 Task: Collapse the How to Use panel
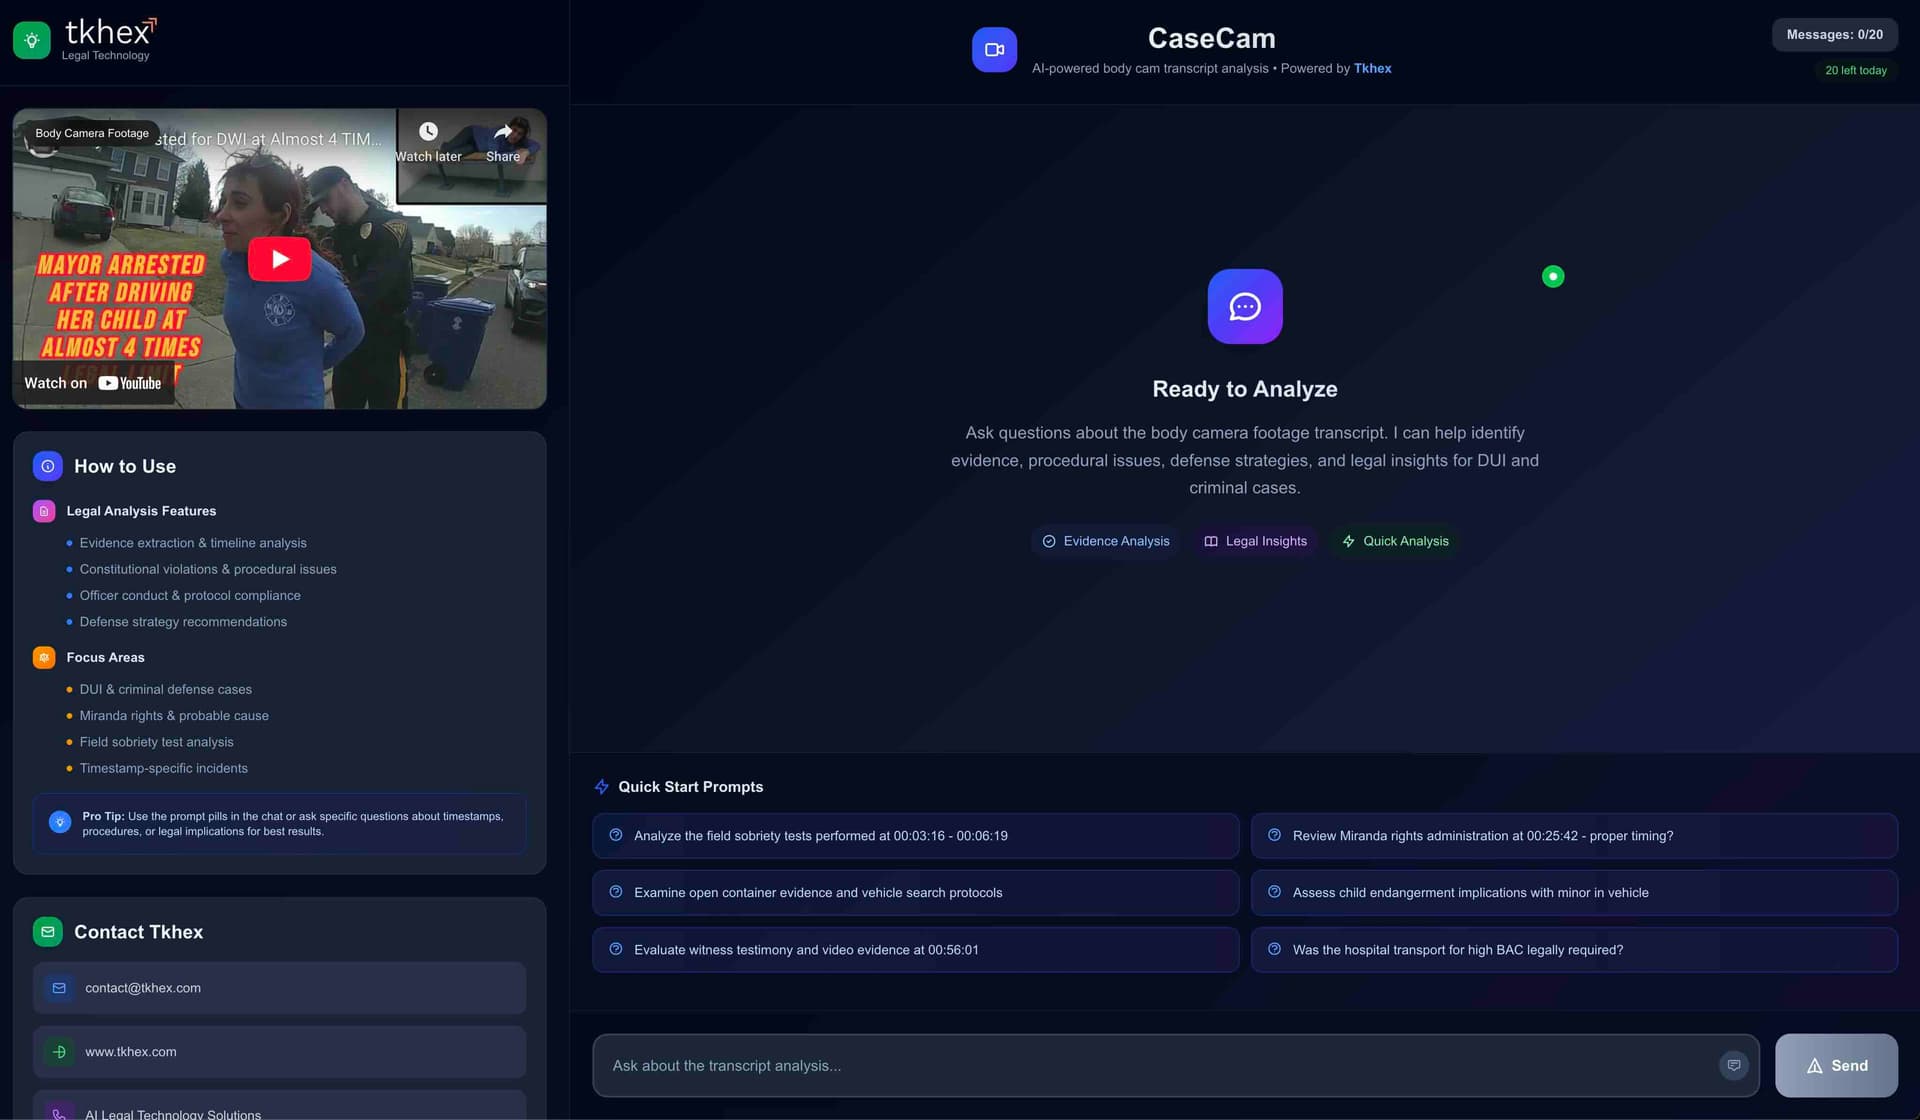(125, 465)
